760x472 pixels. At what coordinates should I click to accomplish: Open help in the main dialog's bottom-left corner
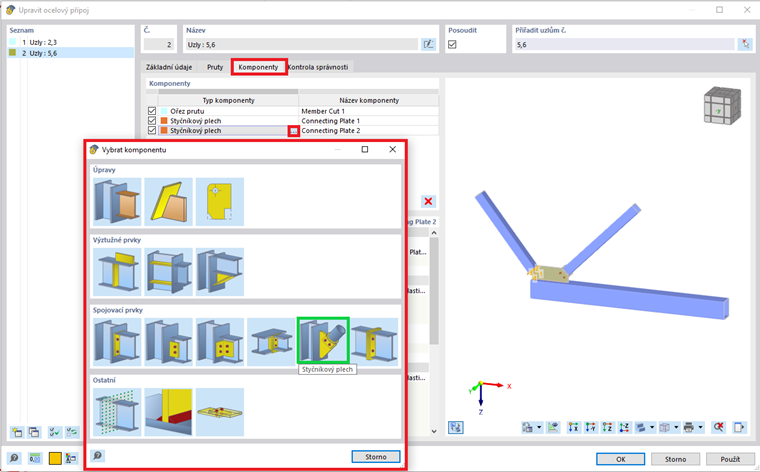14,458
